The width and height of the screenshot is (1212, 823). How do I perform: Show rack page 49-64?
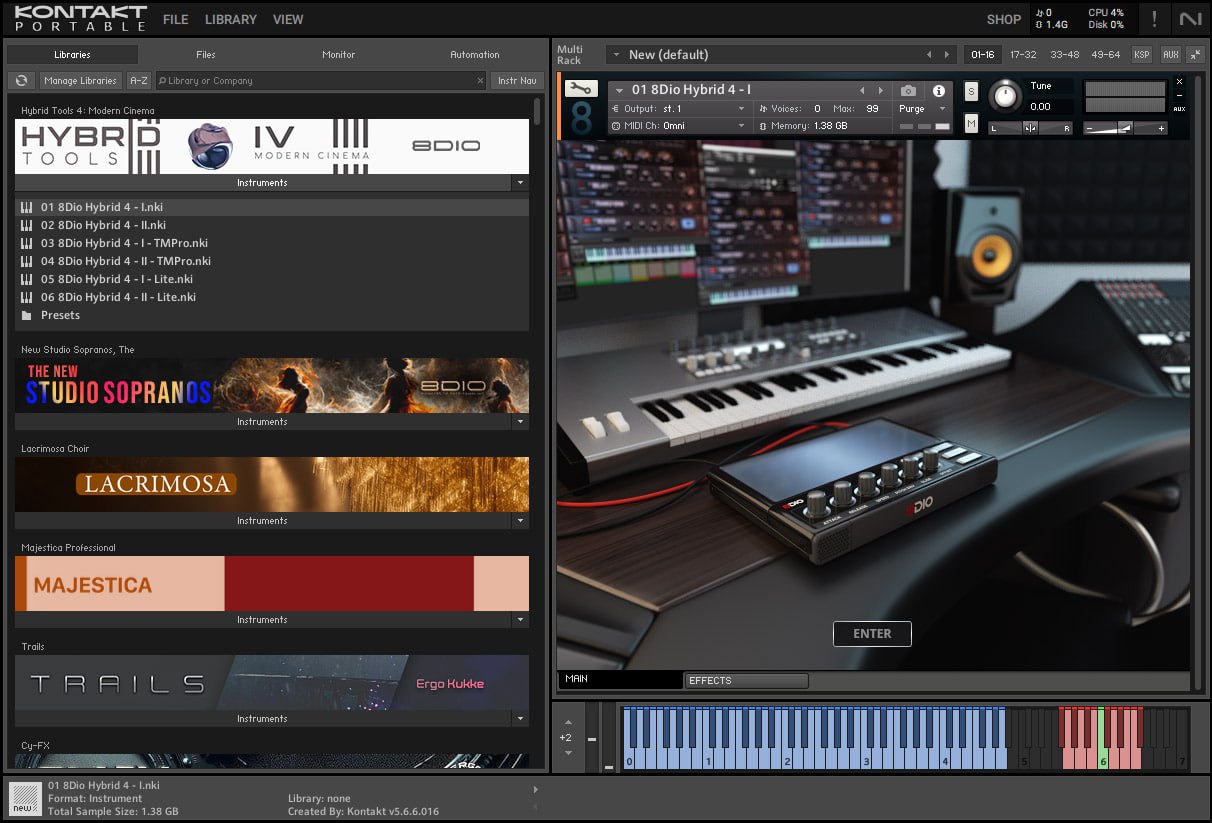[x=1106, y=55]
